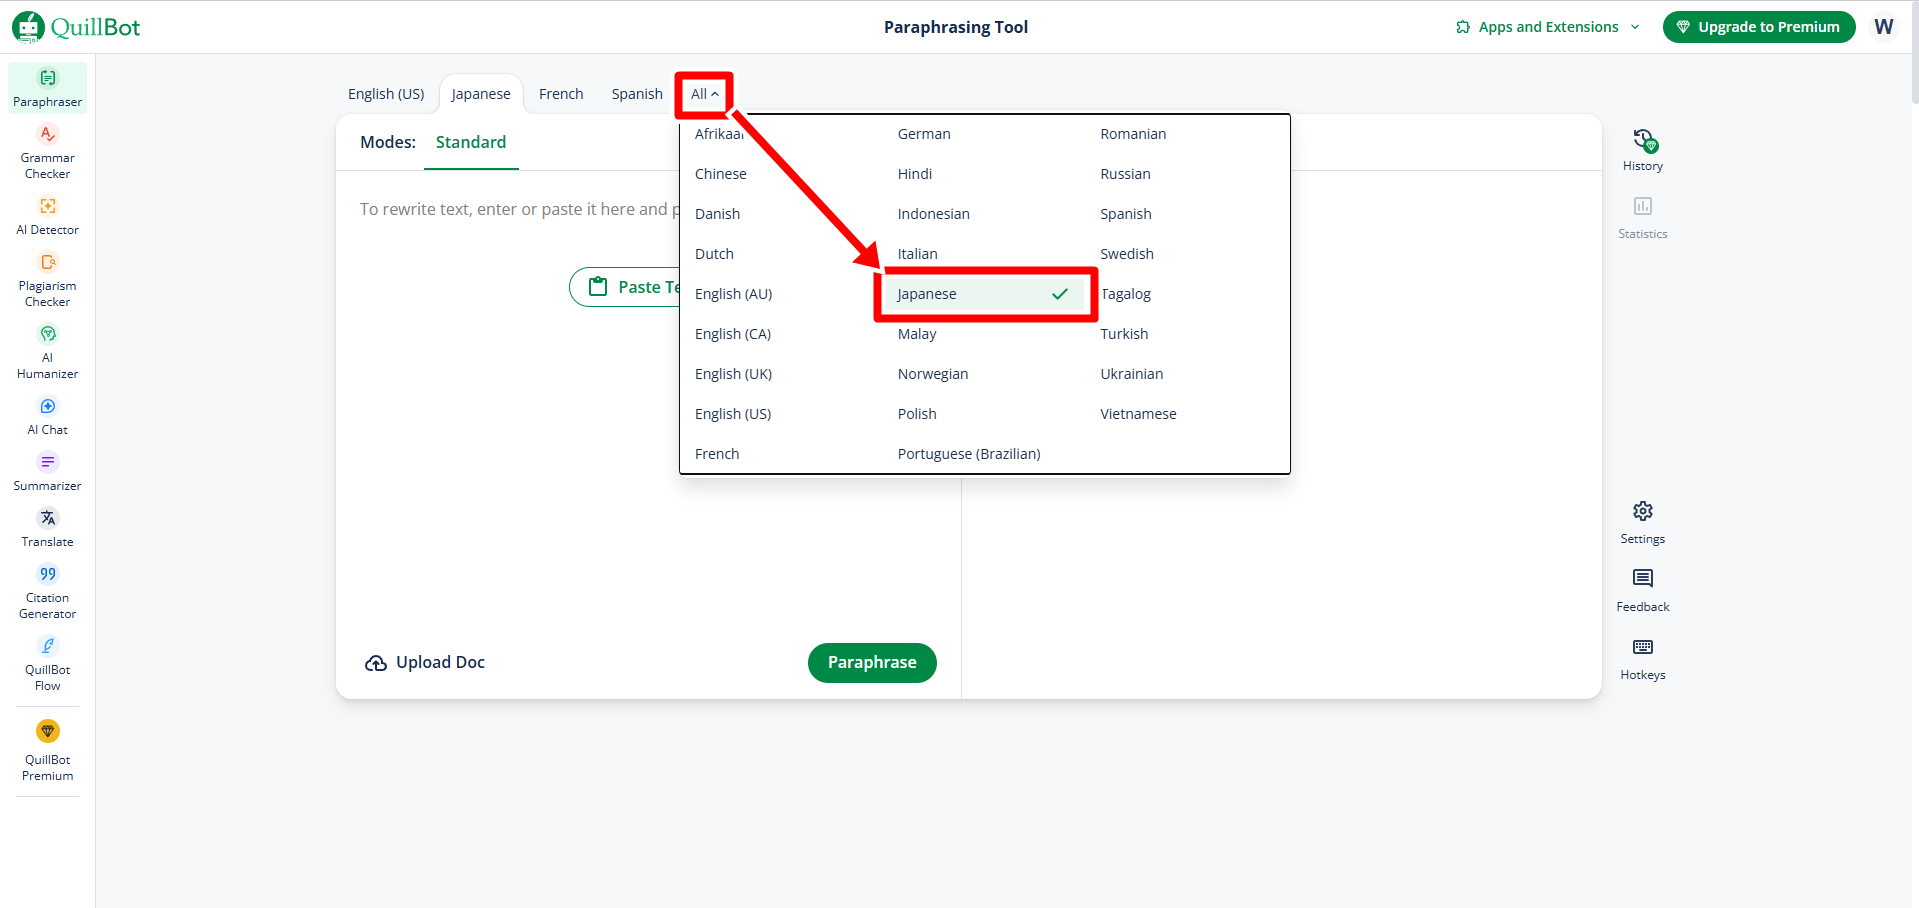
Task: Open the Settings gear
Action: point(1642,523)
